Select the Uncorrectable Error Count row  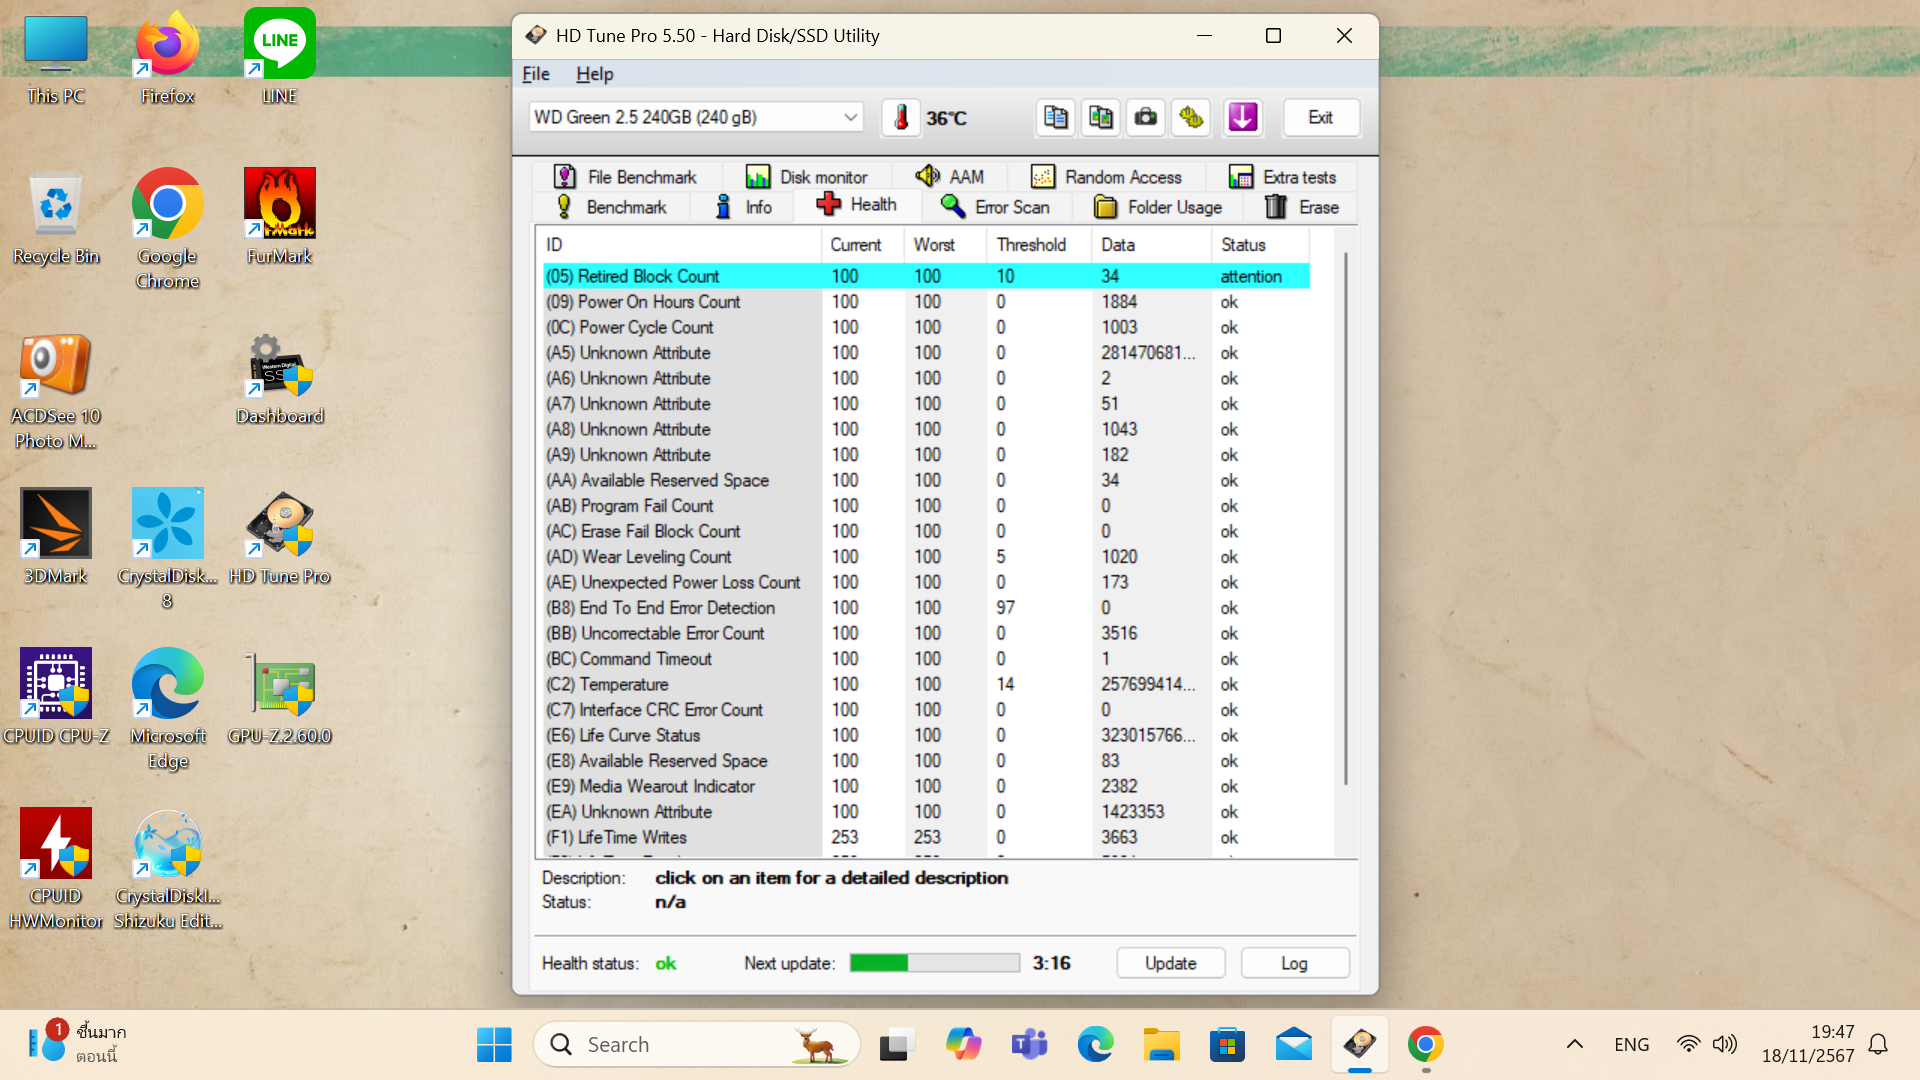[926, 633]
